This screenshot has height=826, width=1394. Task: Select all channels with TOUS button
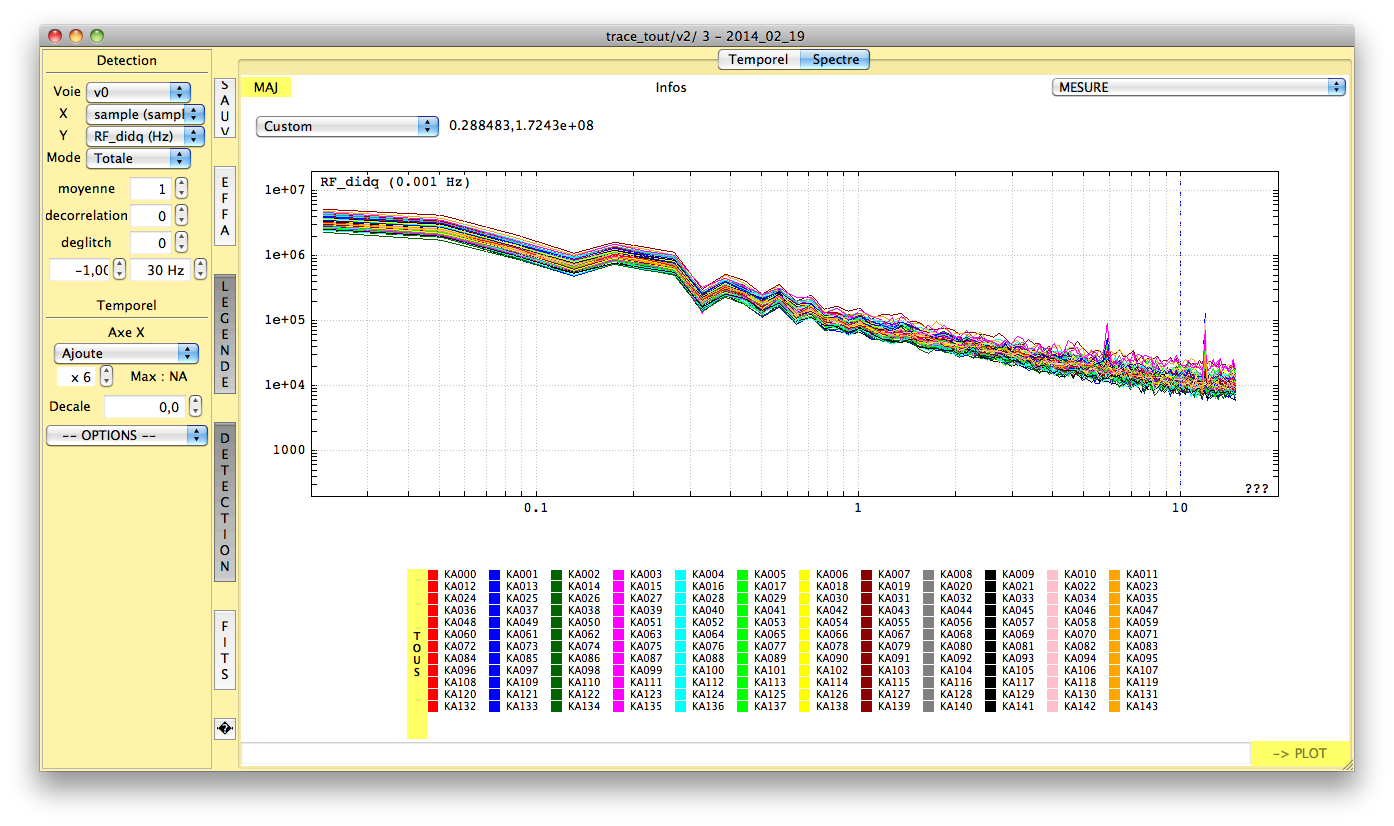(417, 654)
